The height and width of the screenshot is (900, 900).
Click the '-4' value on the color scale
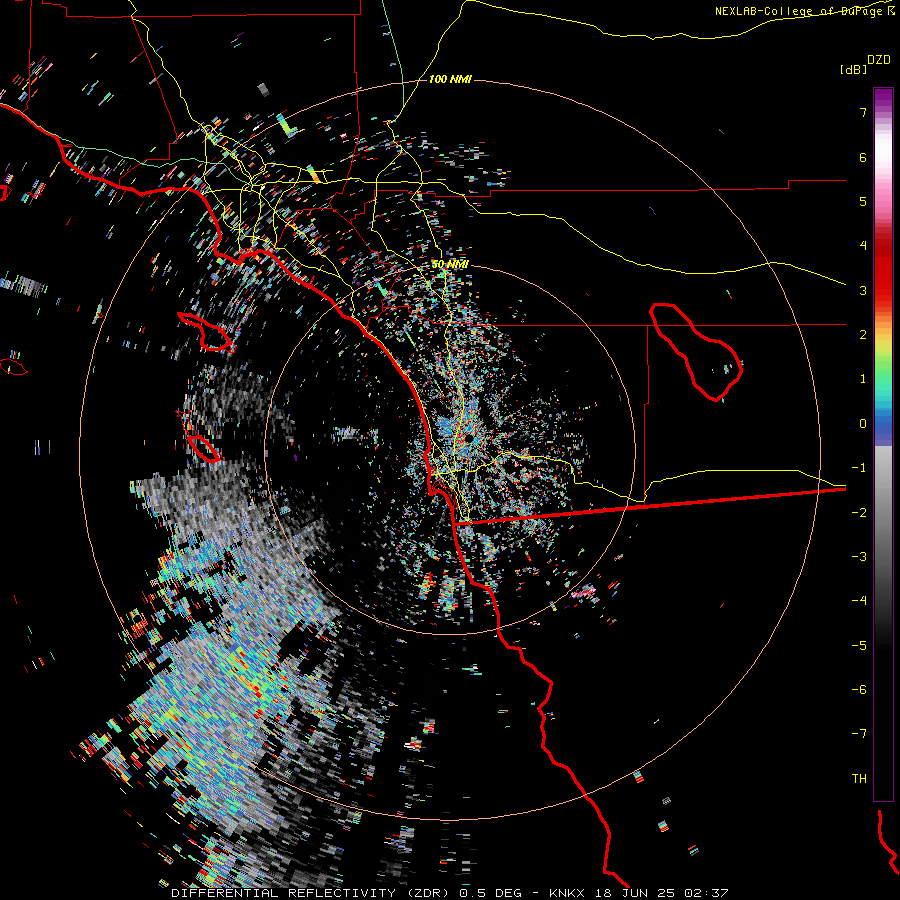(x=859, y=601)
